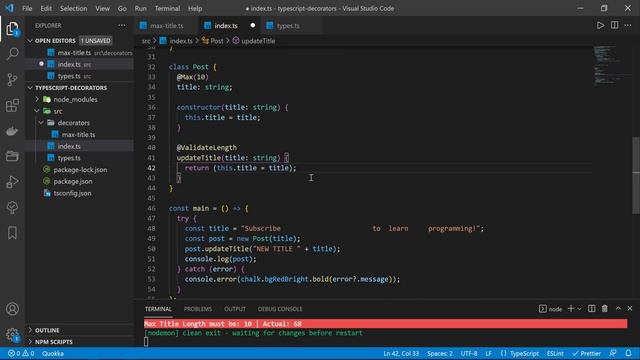The width and height of the screenshot is (640, 360).
Task: Click the feedback icon in status bar
Action: click(x=613, y=353)
